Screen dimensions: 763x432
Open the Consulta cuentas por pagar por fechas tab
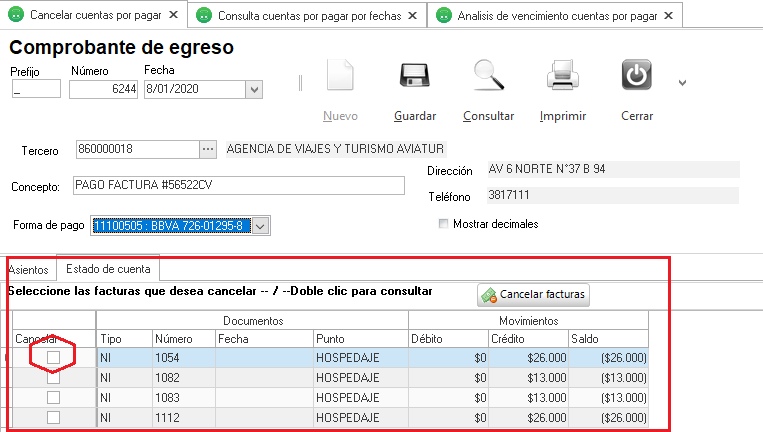(309, 16)
